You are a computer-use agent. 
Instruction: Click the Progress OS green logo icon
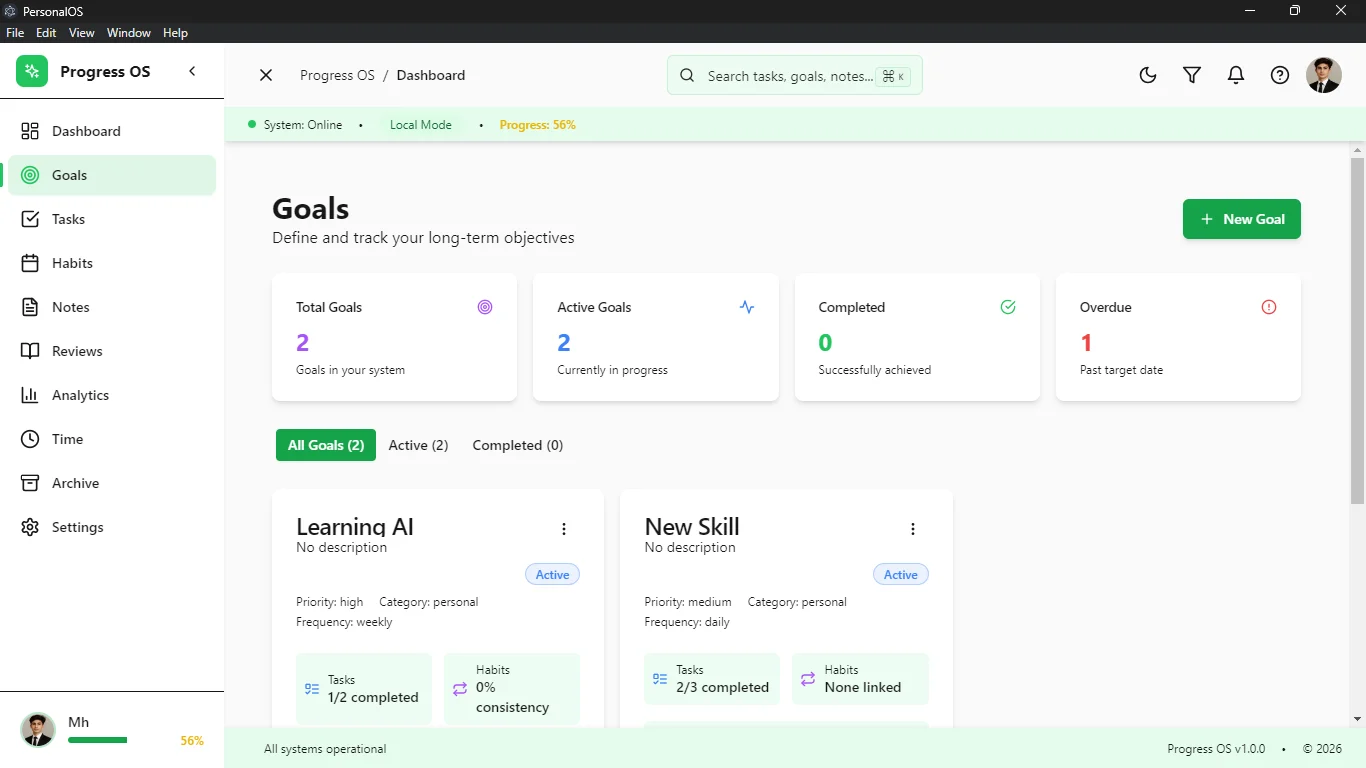pyautogui.click(x=32, y=71)
